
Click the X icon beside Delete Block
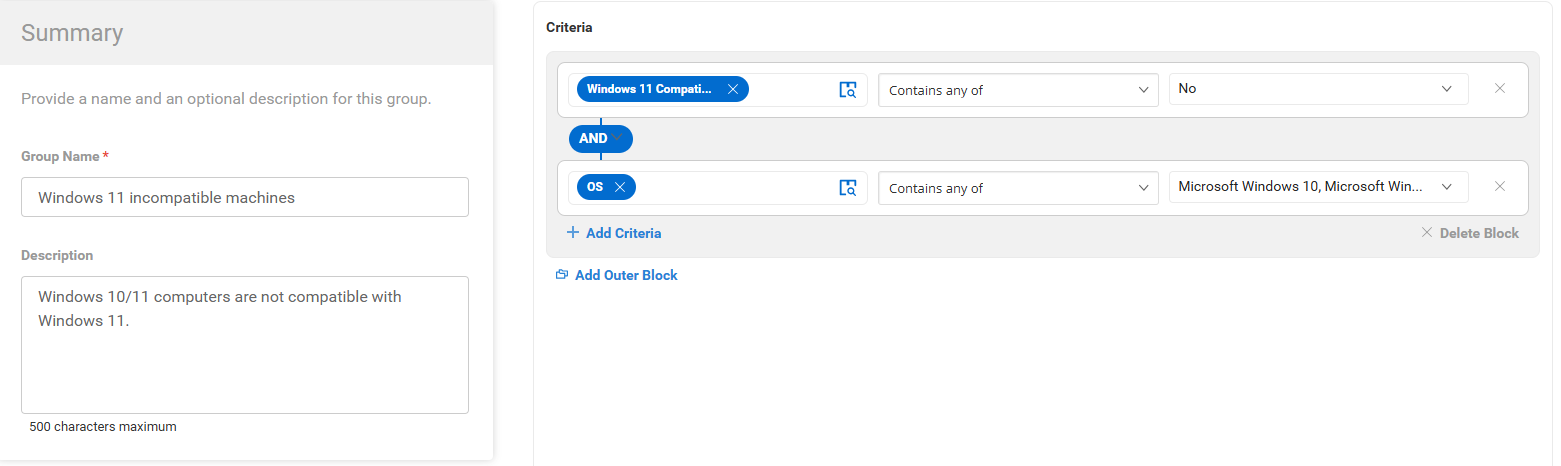coord(1427,233)
